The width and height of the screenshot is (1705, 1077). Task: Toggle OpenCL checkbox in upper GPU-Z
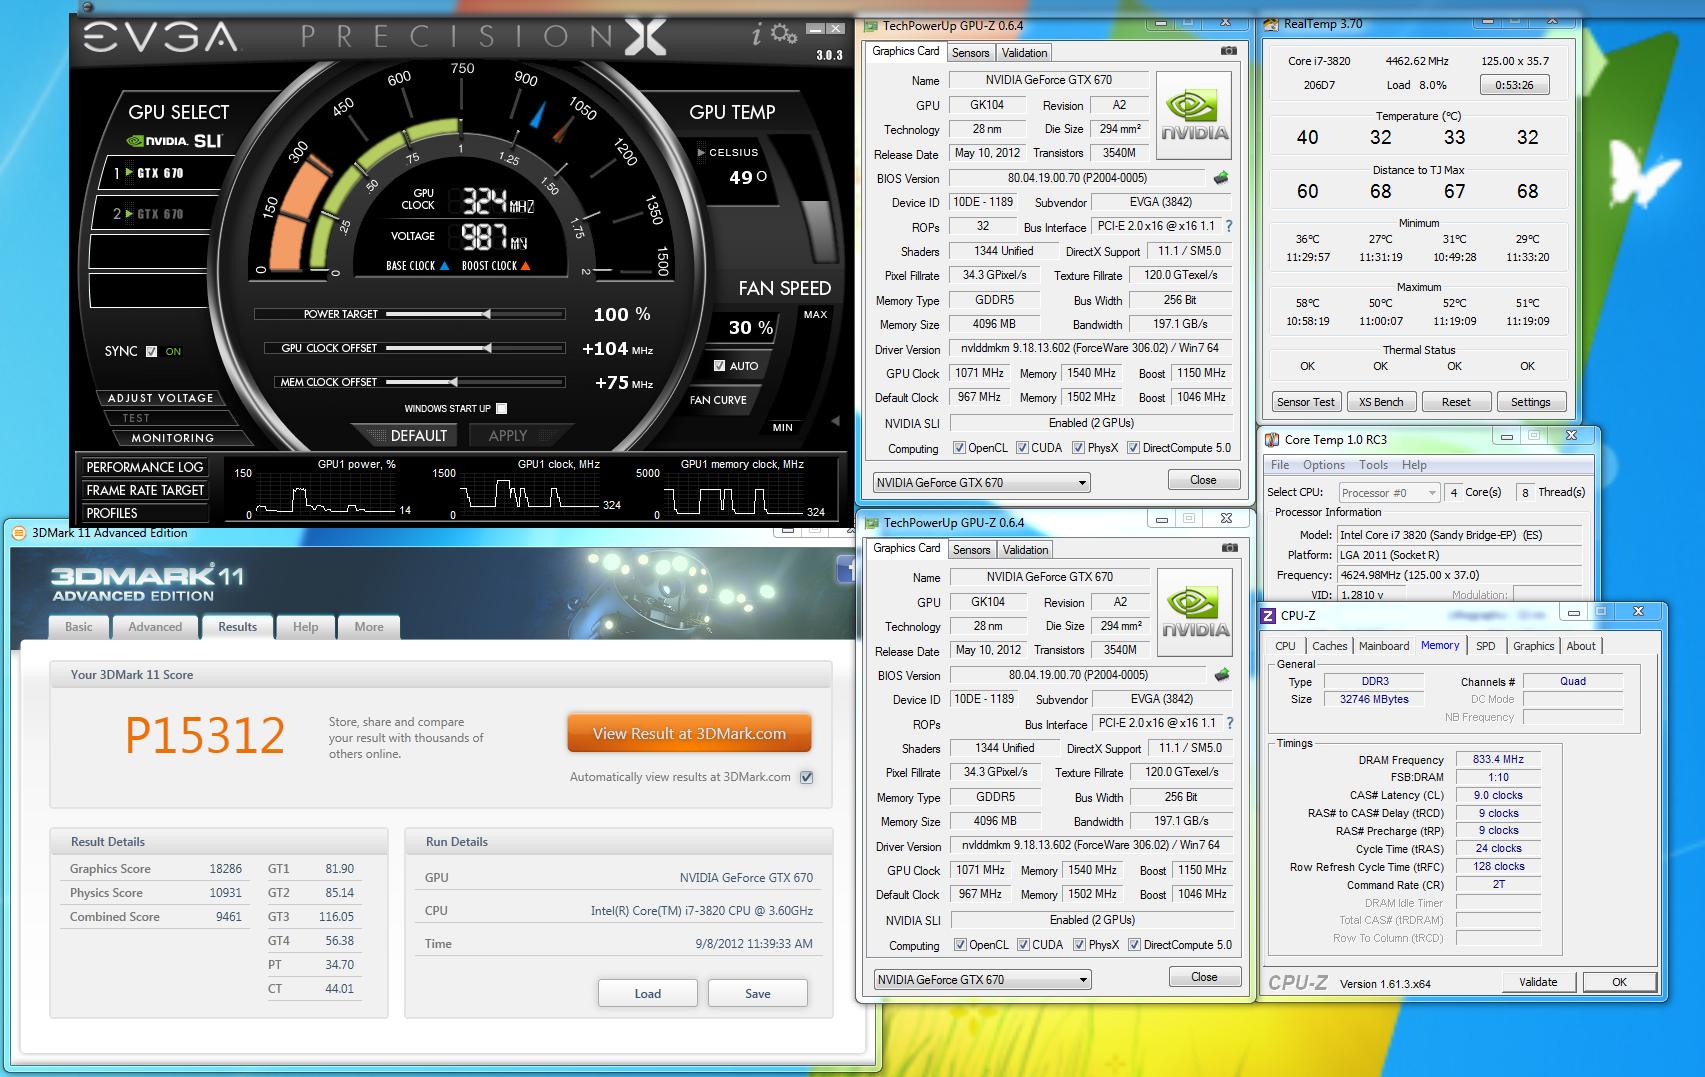pos(959,448)
